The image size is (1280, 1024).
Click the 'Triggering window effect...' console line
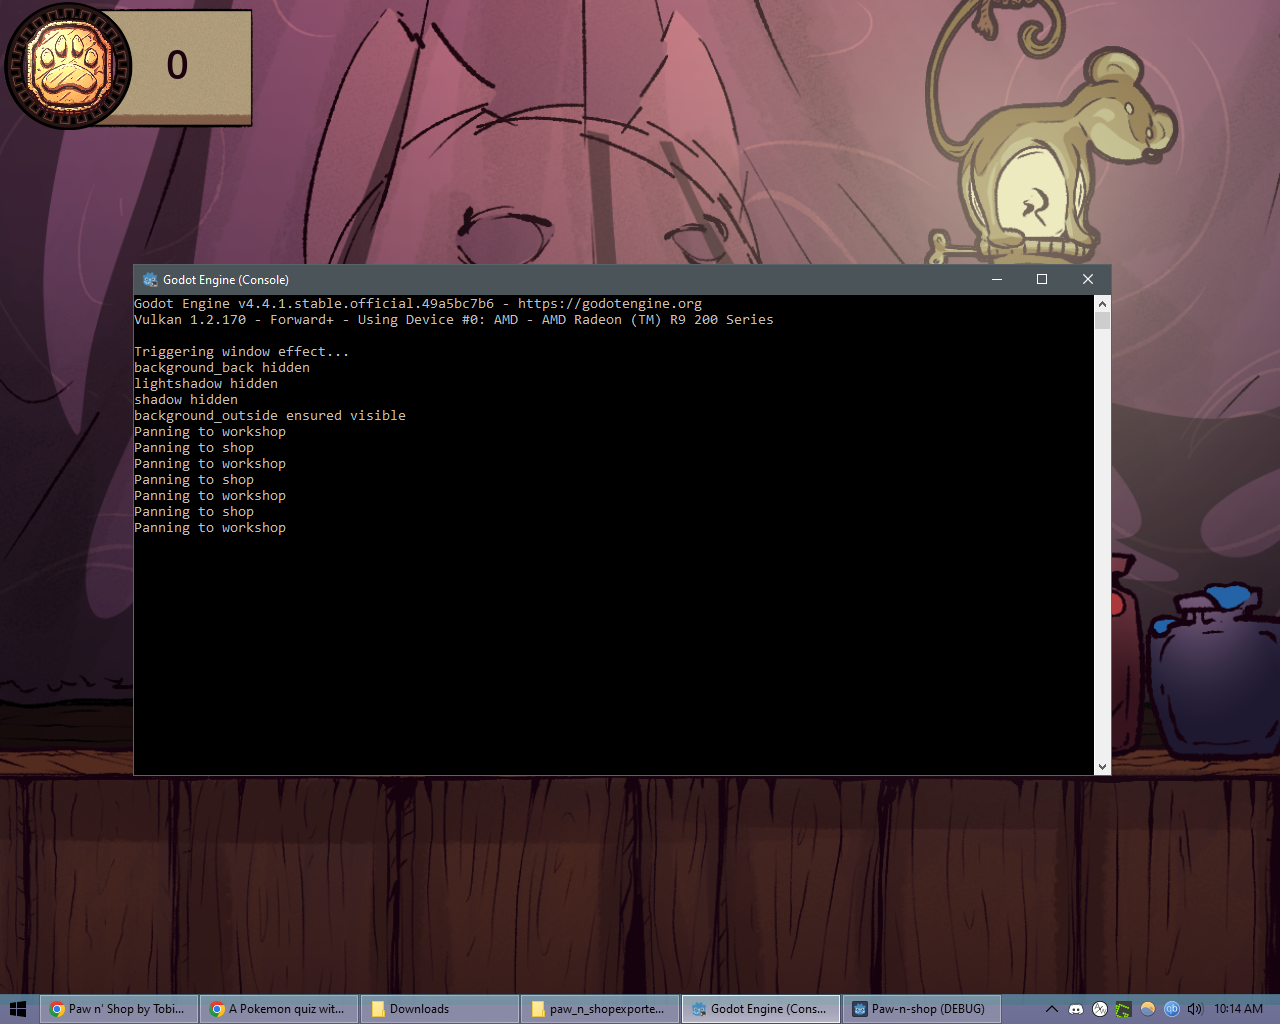pos(242,352)
